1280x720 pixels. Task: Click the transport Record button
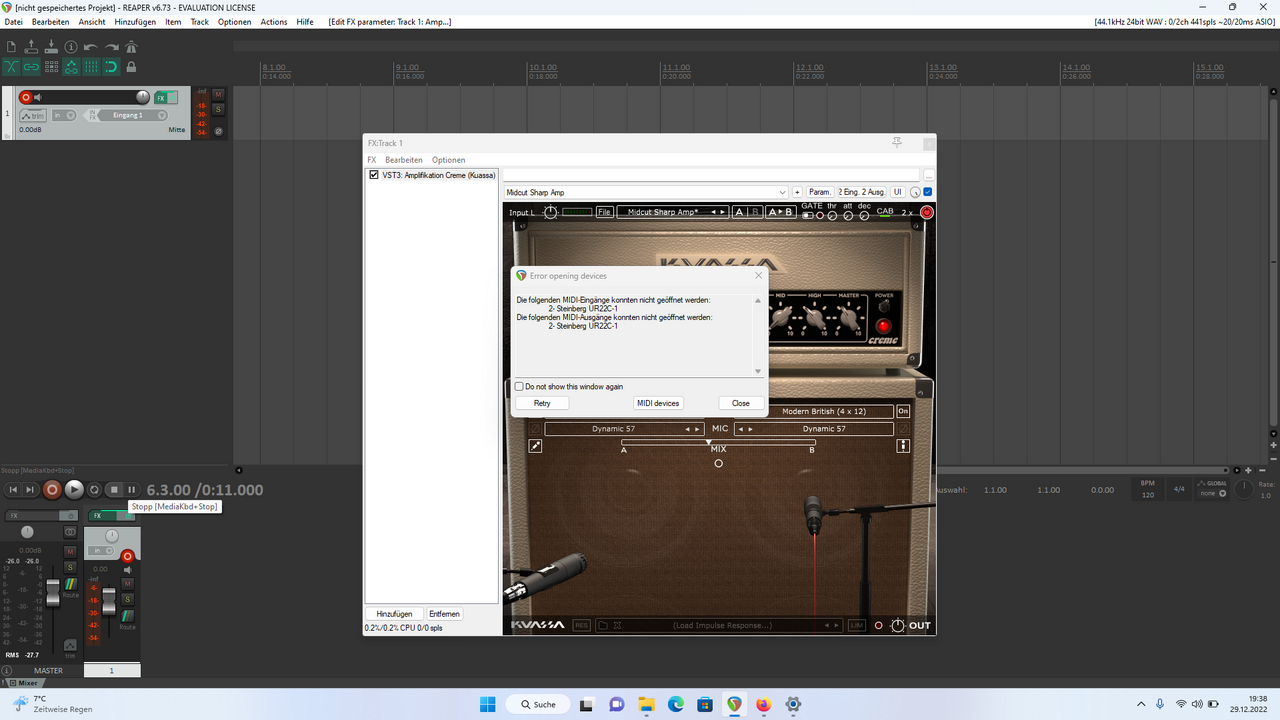tap(52, 490)
